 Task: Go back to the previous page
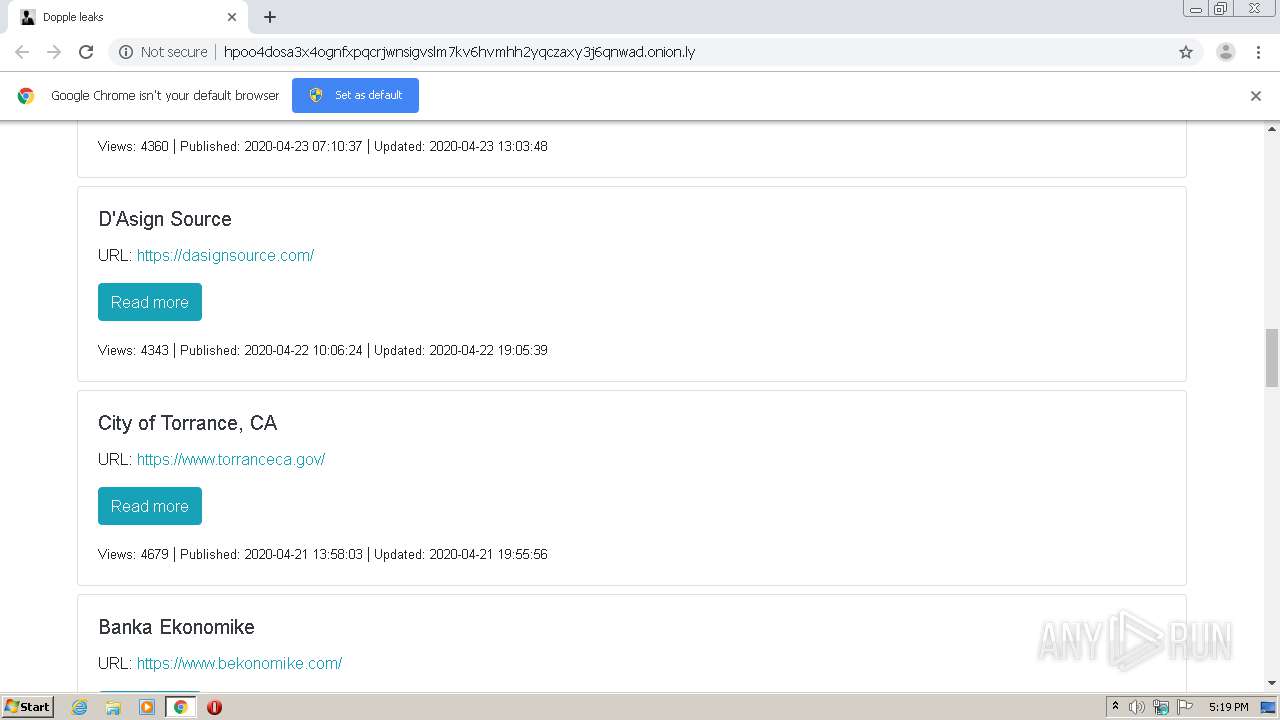point(22,52)
